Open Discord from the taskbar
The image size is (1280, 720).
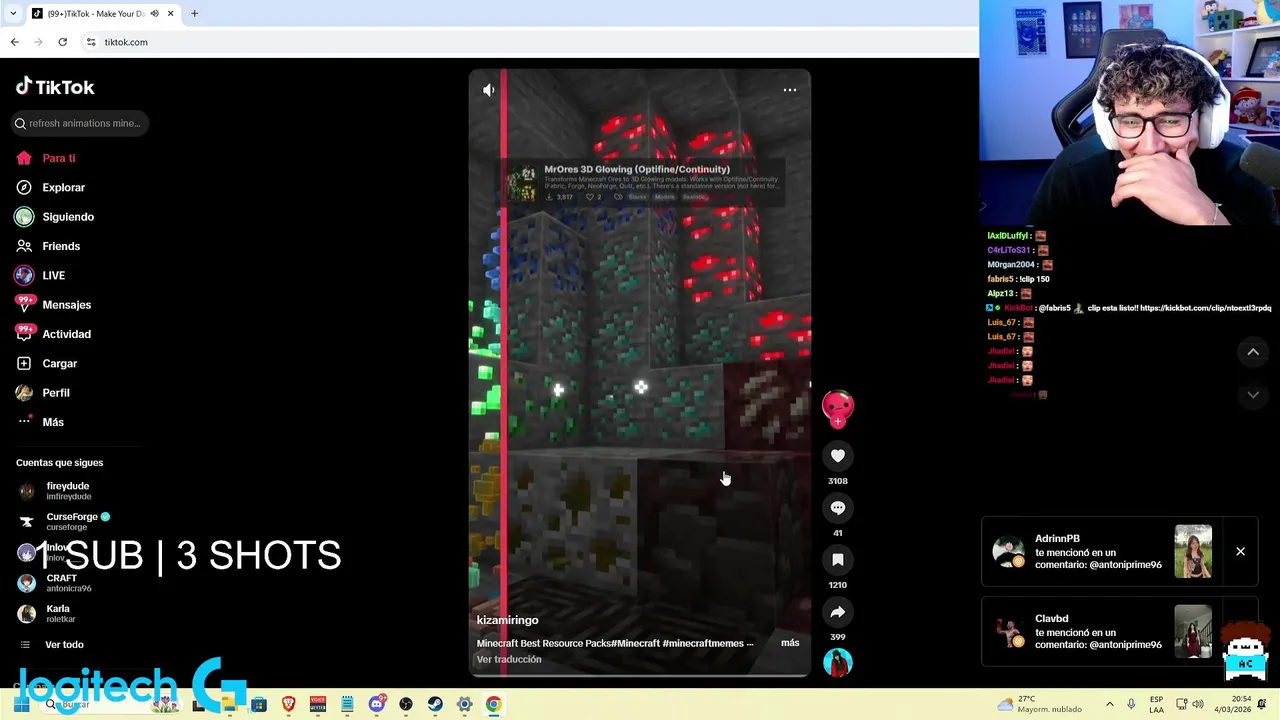pyautogui.click(x=377, y=705)
